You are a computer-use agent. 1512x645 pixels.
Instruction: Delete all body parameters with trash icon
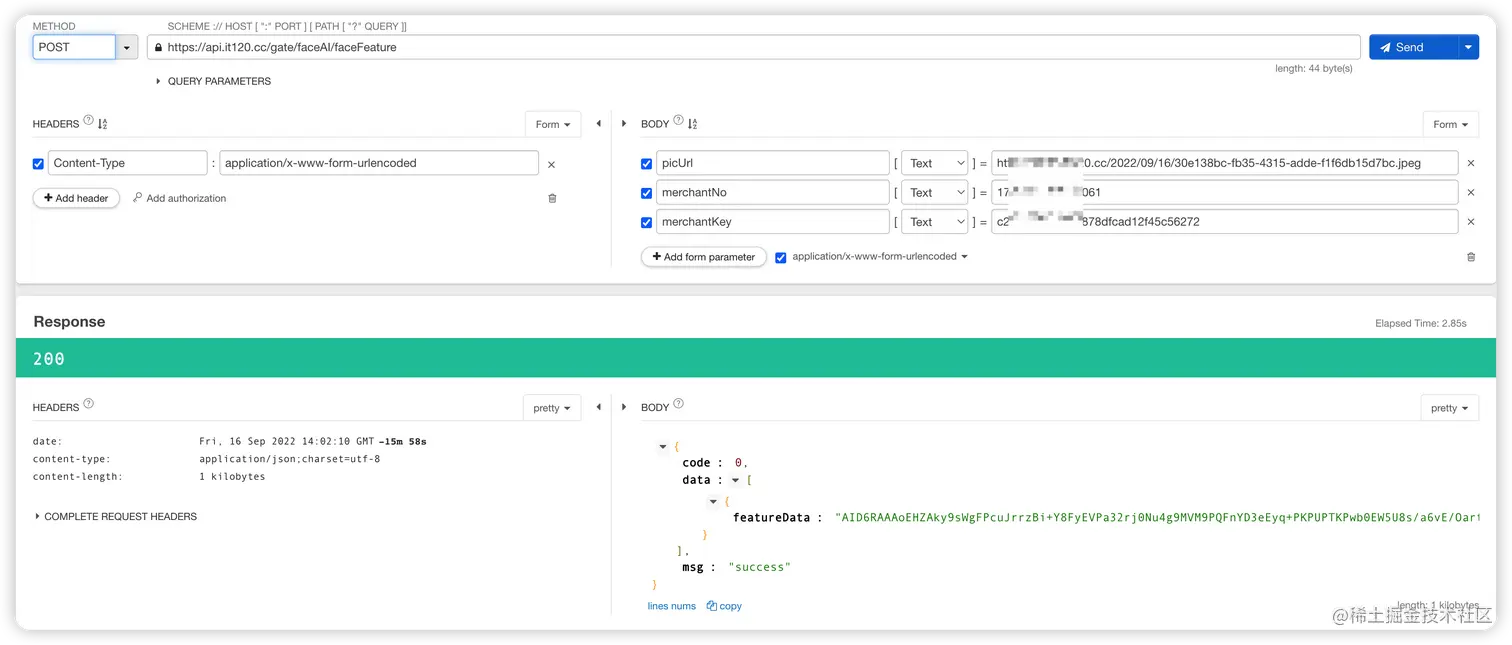[x=1471, y=257]
